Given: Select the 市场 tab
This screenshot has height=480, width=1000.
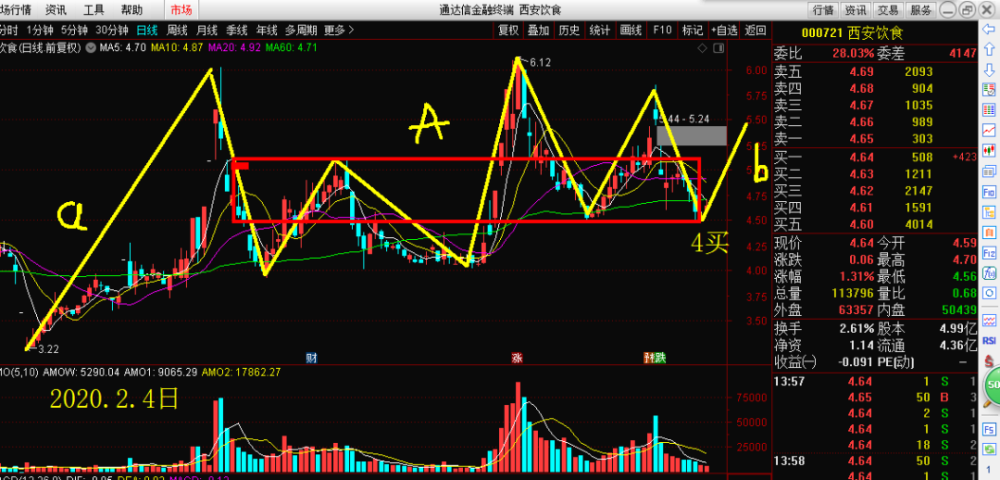Looking at the screenshot, I should point(181,10).
